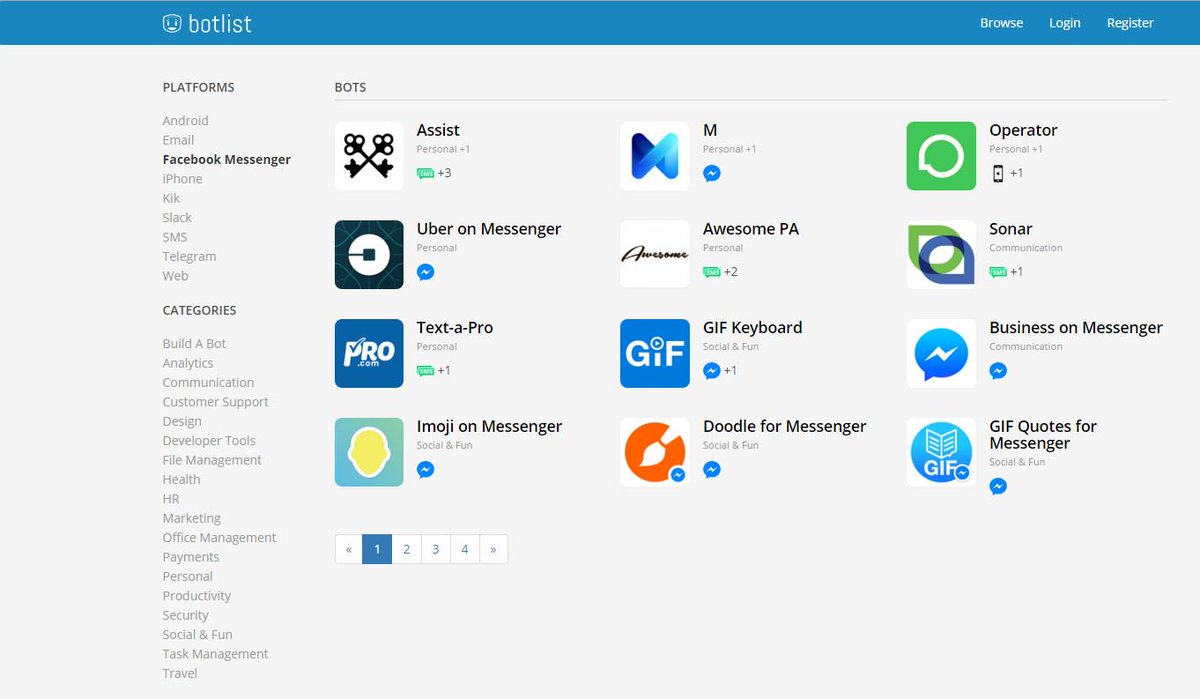Open the Build A Bot category
Image resolution: width=1200 pixels, height=699 pixels.
(195, 343)
